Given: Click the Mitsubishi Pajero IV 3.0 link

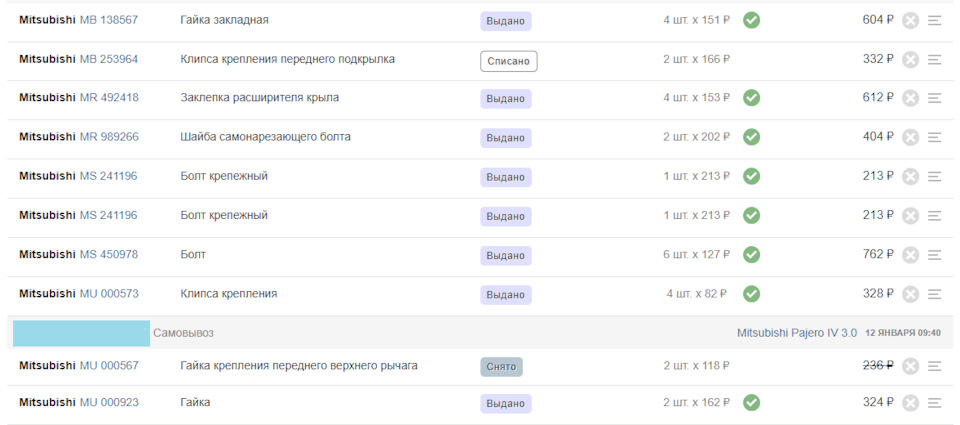Looking at the screenshot, I should coord(796,333).
